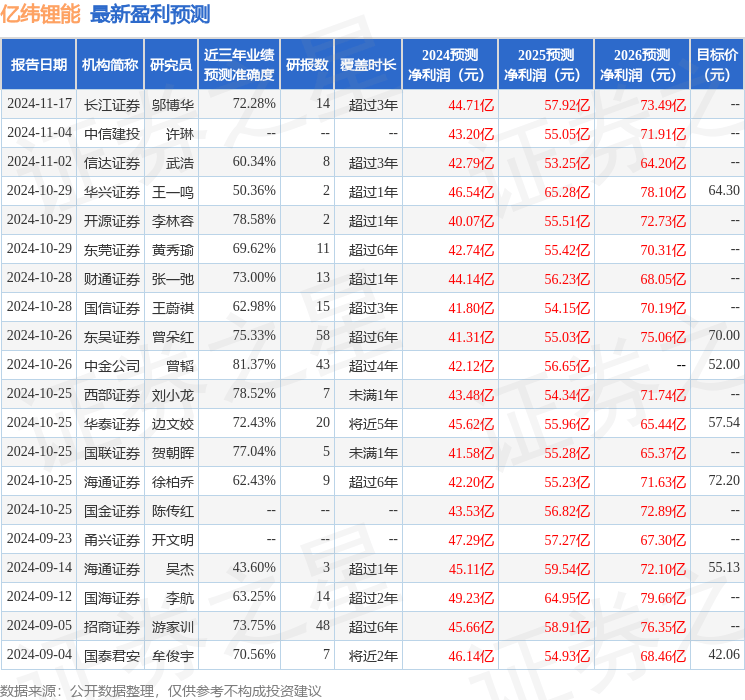The height and width of the screenshot is (700, 745).
Task: Click the 2025预测净利润 column header
Action: 546,65
